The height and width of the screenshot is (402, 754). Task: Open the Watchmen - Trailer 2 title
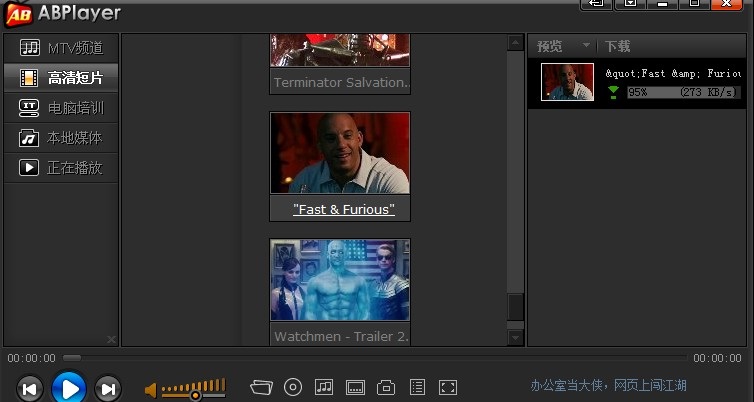[x=341, y=337]
